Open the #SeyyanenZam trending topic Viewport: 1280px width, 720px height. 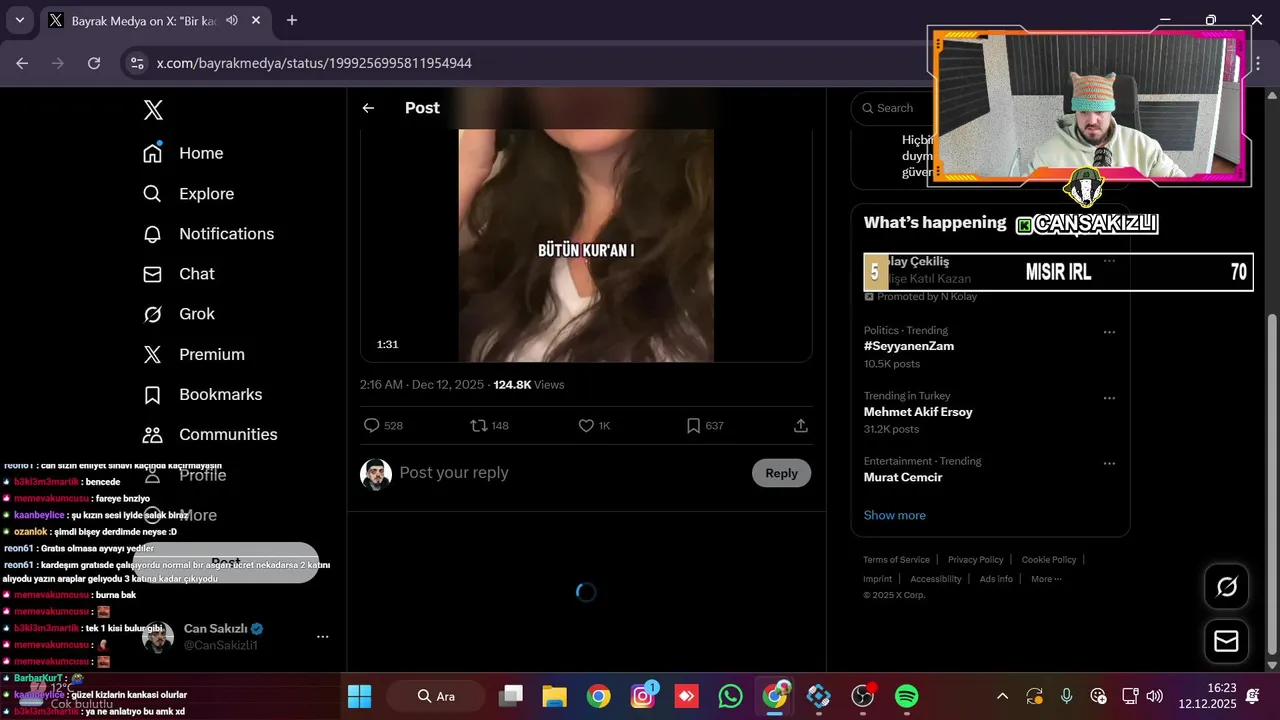tap(909, 346)
